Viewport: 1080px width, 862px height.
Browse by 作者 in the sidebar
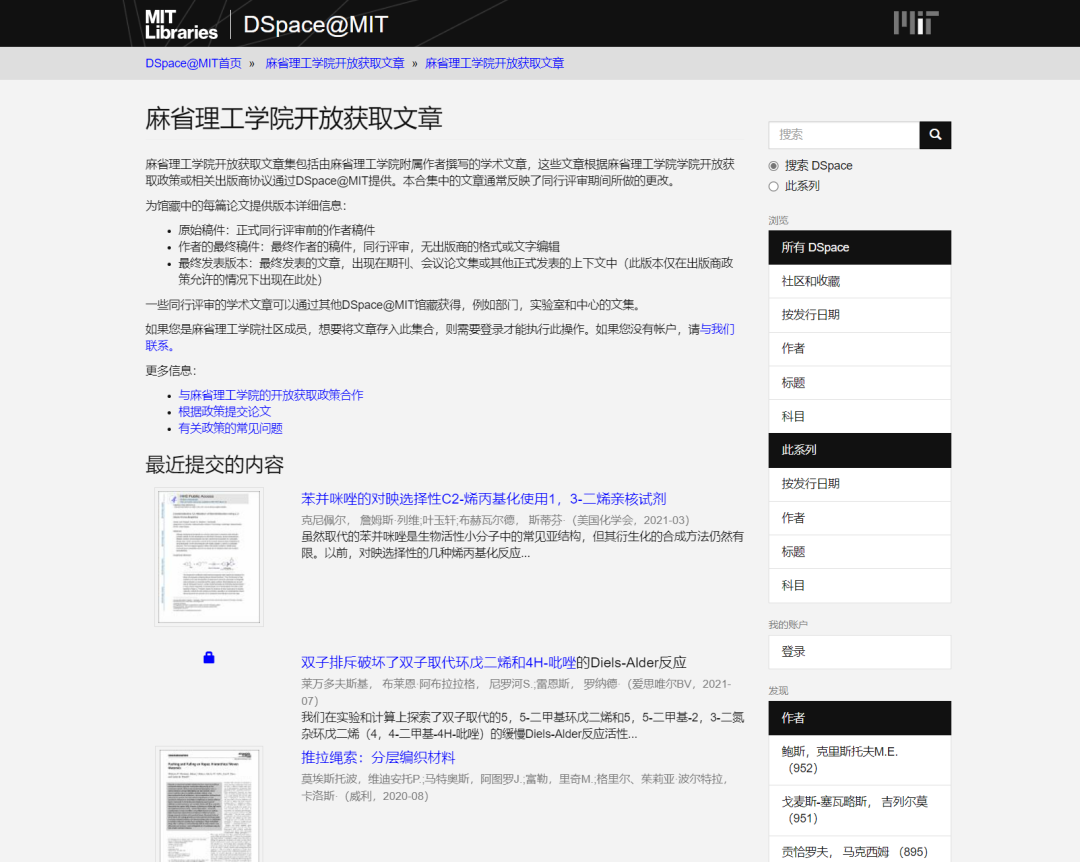point(793,349)
